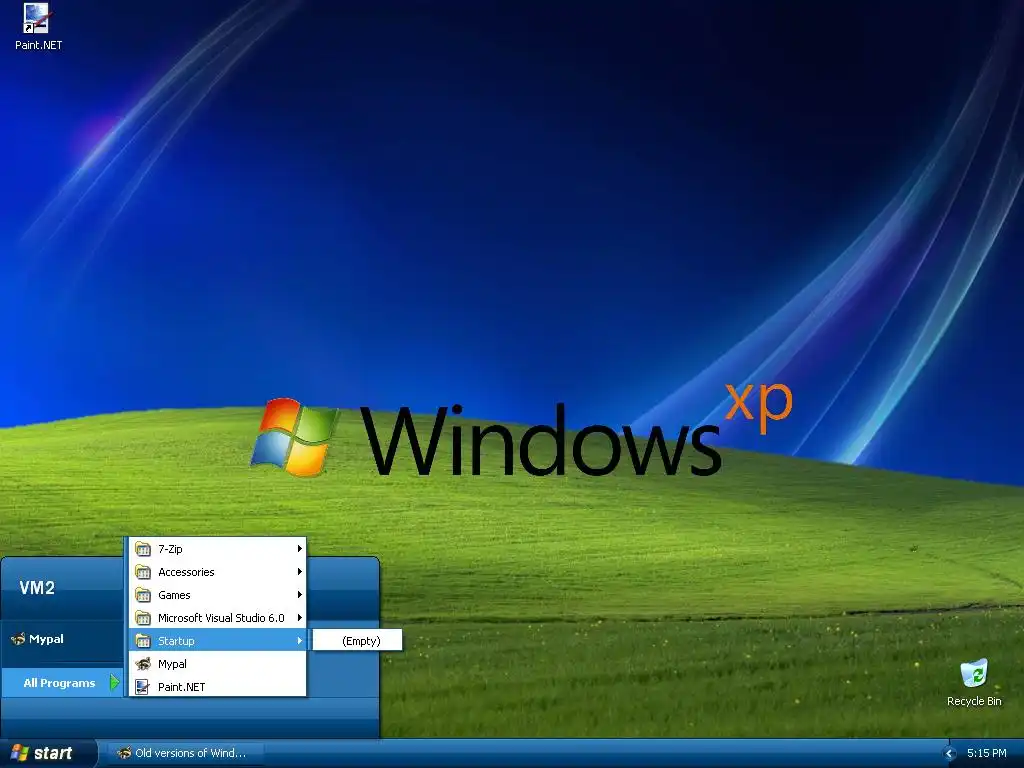The height and width of the screenshot is (768, 1024).
Task: Expand the 7-Zip submenu arrow
Action: click(x=300, y=549)
